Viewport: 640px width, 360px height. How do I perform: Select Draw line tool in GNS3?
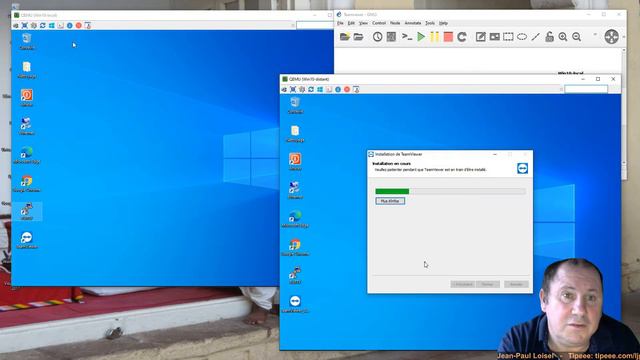coord(536,37)
